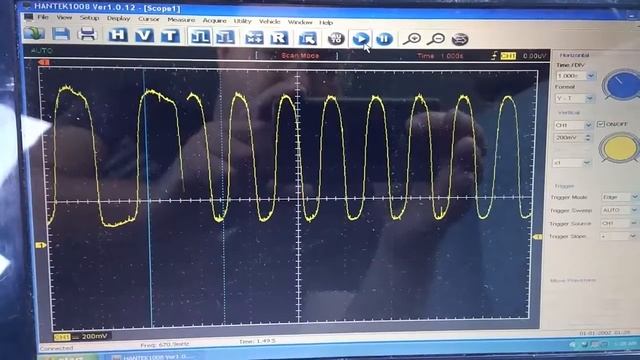
Task: Click the printer icon in the toolbar
Action: [87, 34]
